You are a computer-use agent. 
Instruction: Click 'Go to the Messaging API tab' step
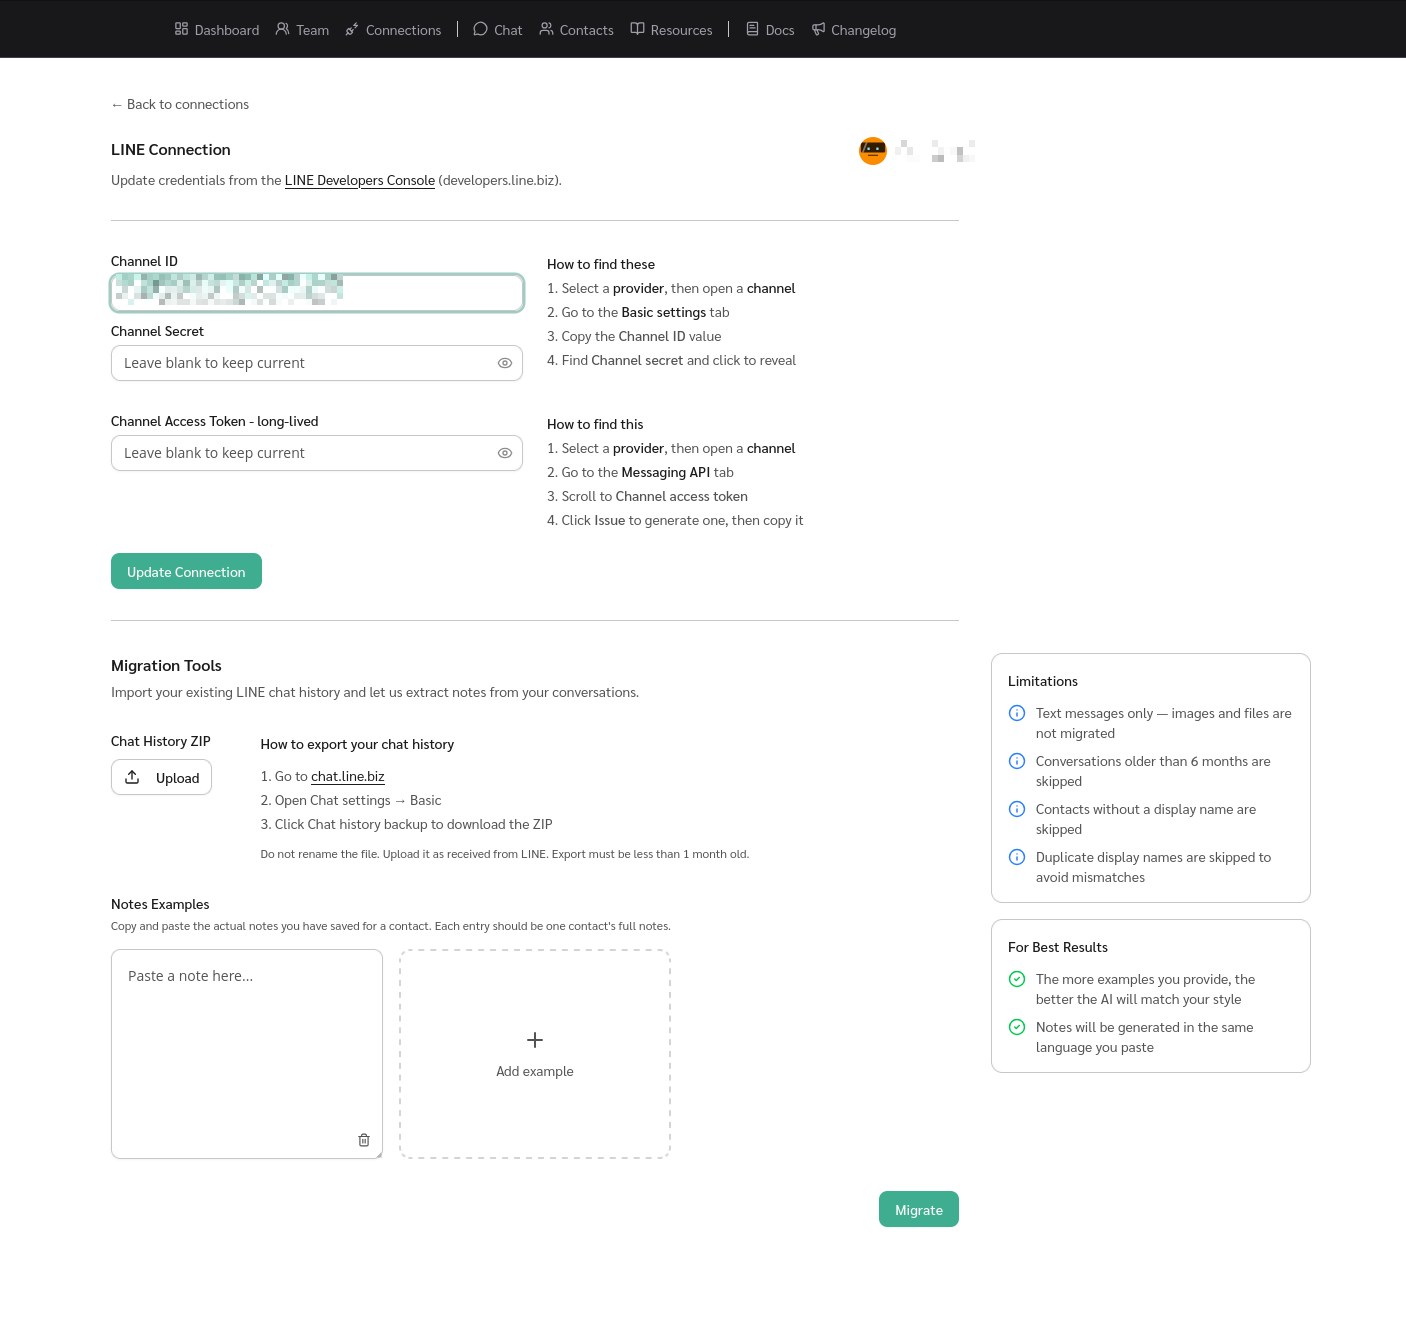point(640,472)
